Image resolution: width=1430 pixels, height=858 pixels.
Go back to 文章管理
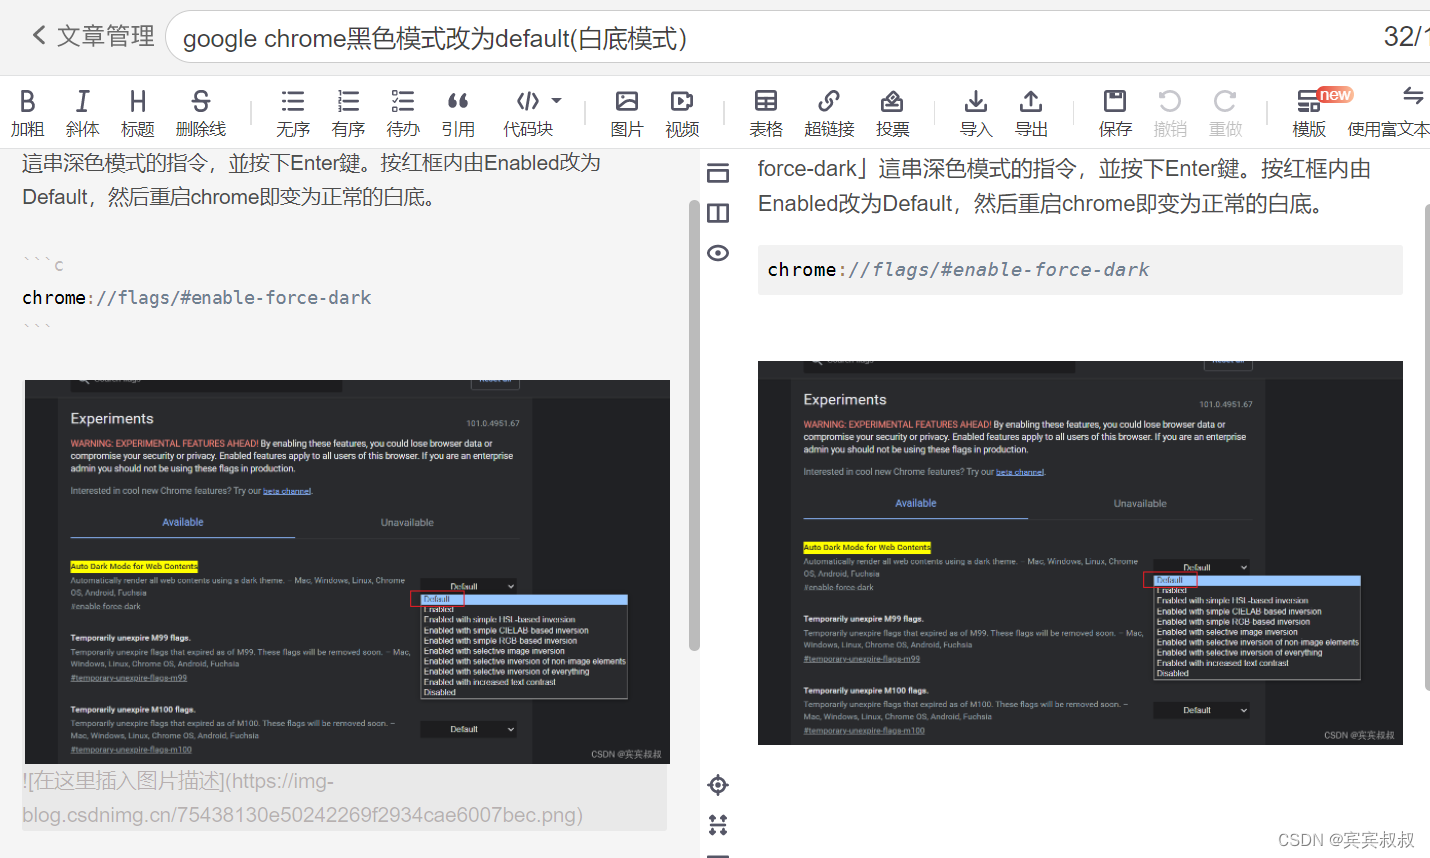[x=93, y=37]
